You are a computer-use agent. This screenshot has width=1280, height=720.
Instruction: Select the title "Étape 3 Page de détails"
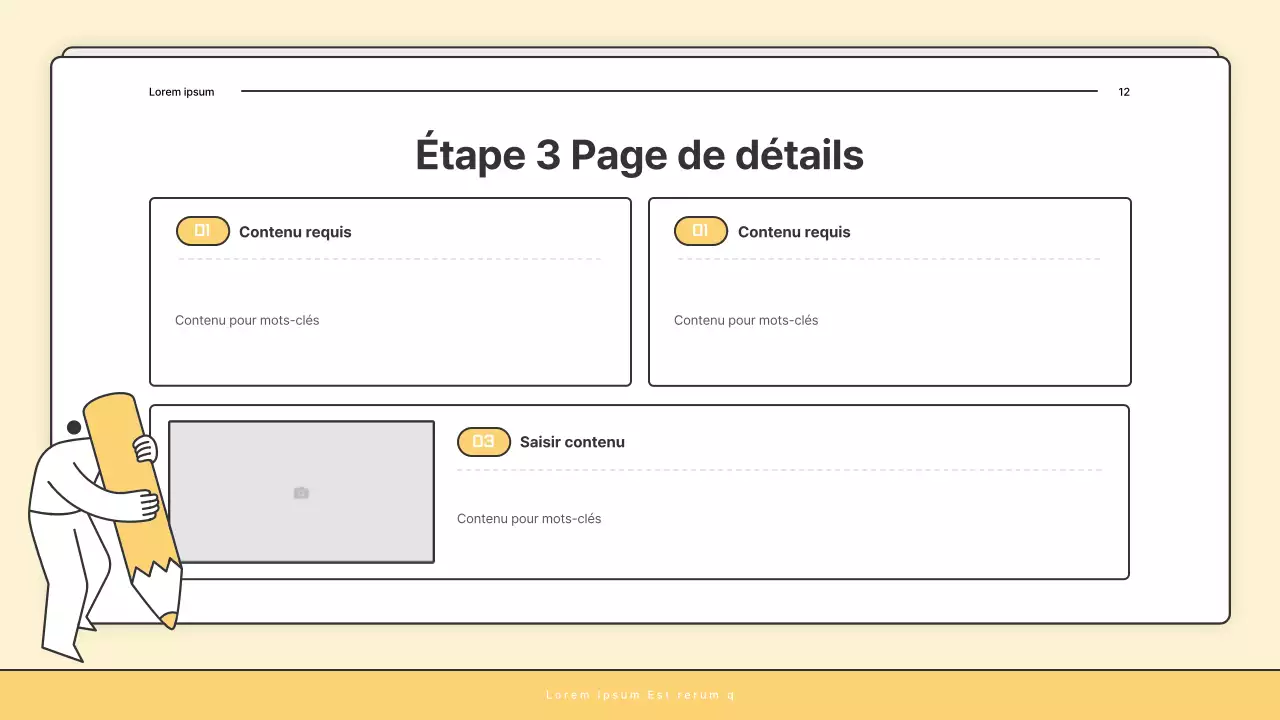pyautogui.click(x=639, y=155)
